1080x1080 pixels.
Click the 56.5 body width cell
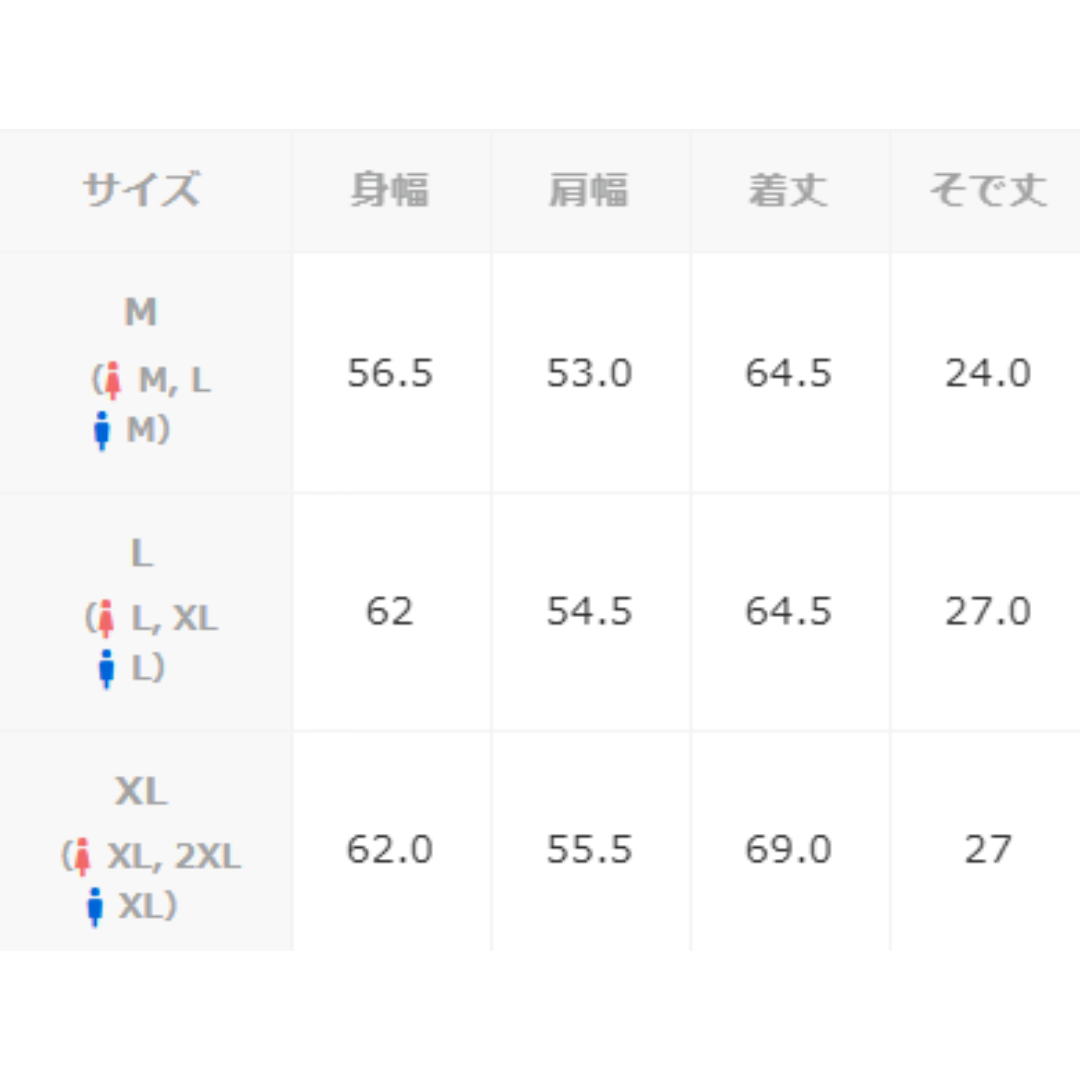(391, 373)
